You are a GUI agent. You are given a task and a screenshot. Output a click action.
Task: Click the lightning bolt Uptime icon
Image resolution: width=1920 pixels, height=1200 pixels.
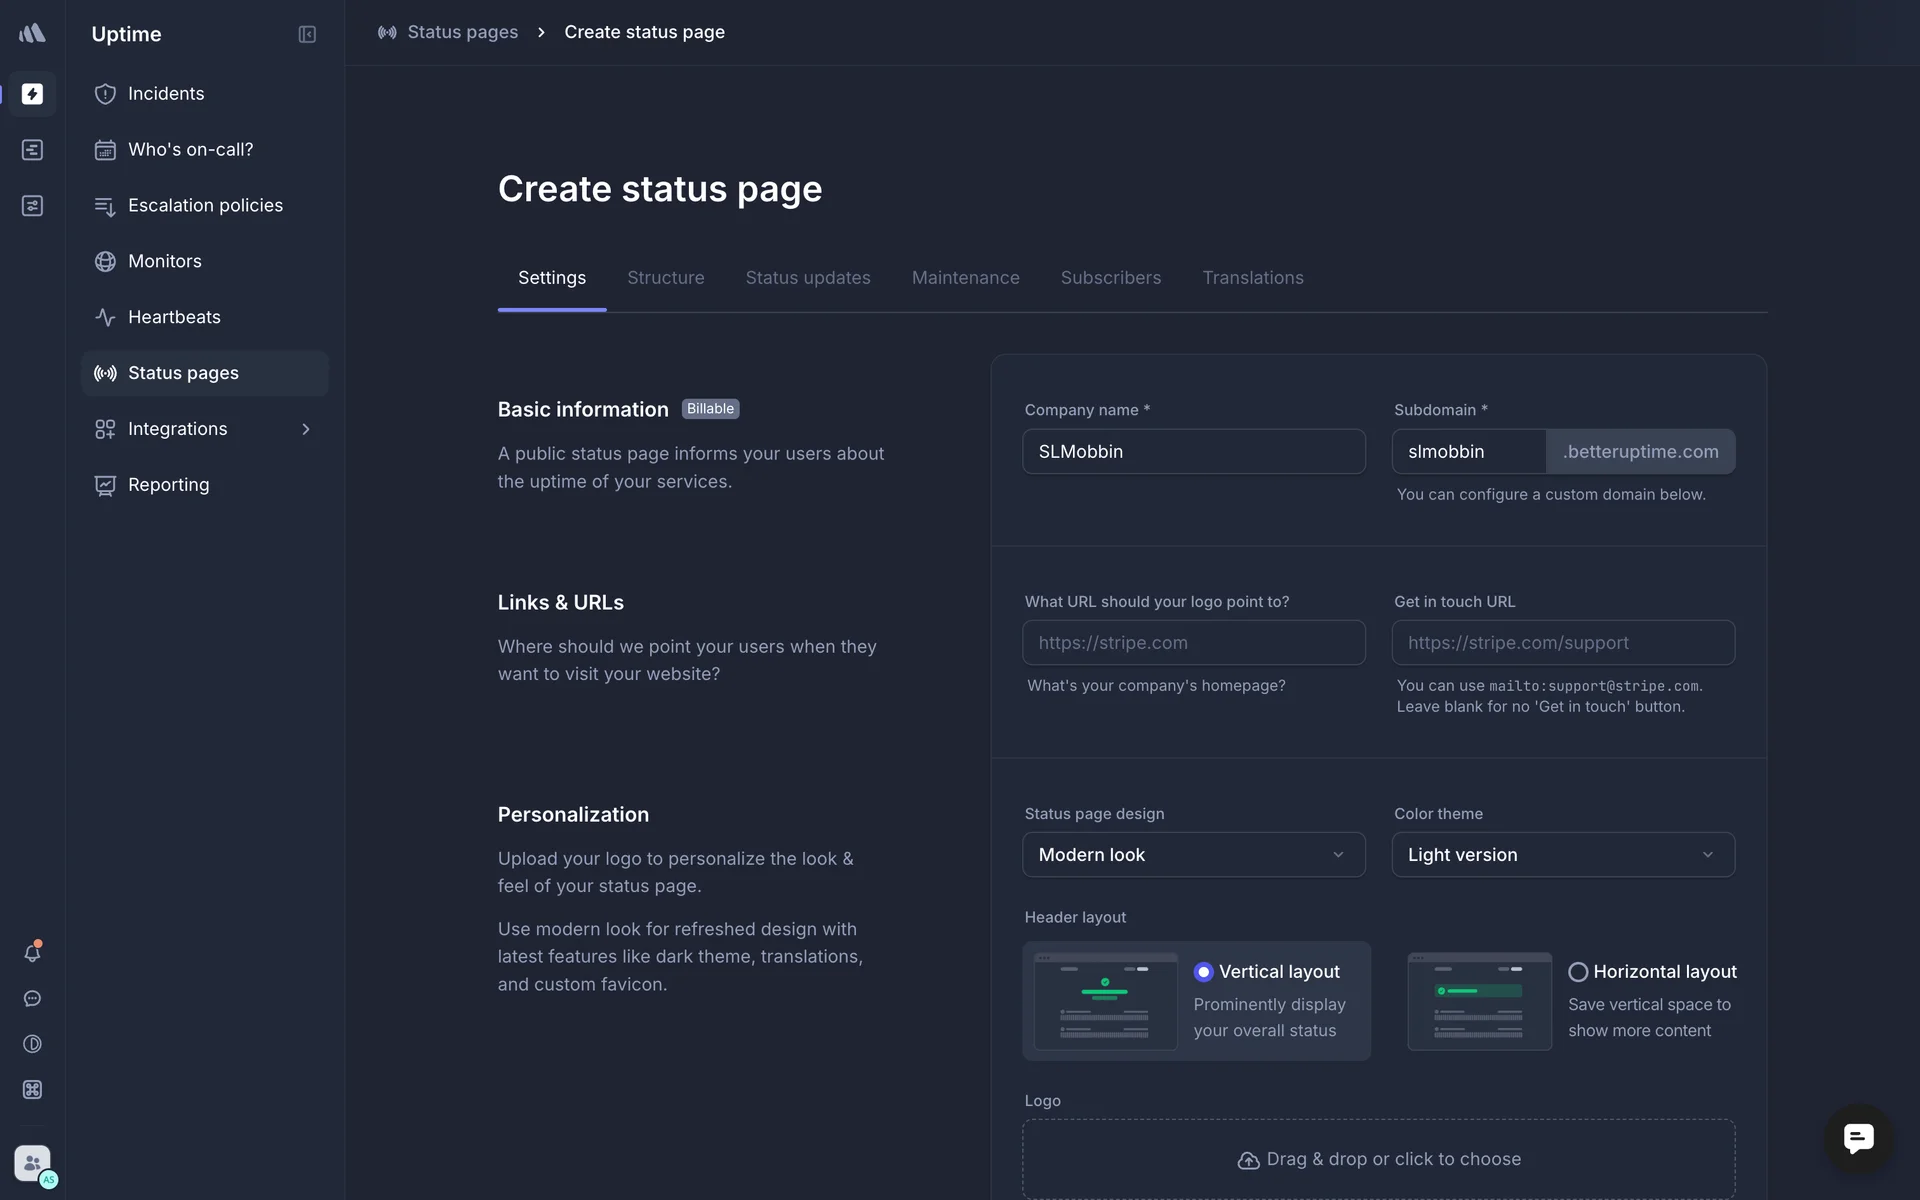(32, 94)
